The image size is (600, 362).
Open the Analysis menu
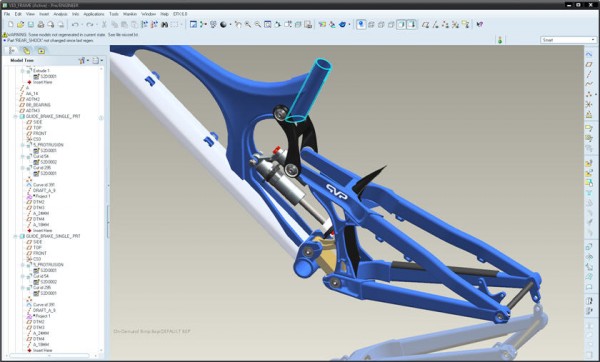point(60,14)
